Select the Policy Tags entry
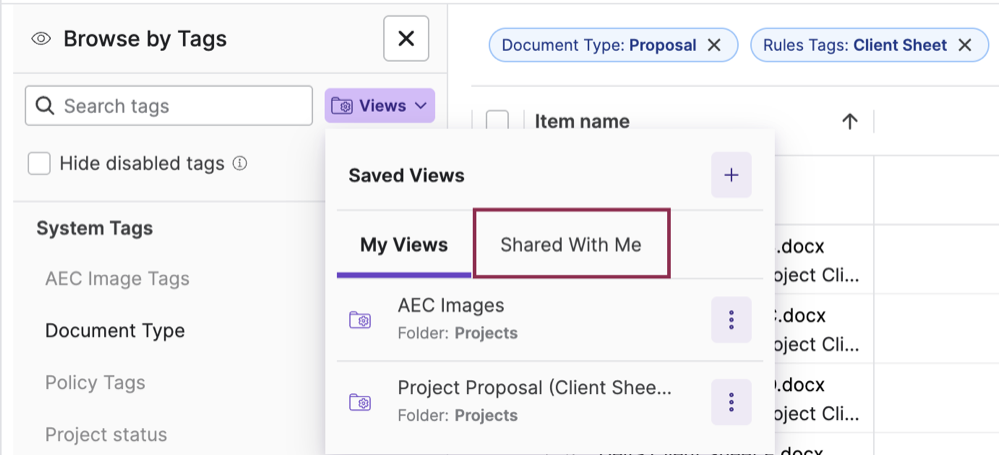This screenshot has height=455, width=999. point(95,383)
